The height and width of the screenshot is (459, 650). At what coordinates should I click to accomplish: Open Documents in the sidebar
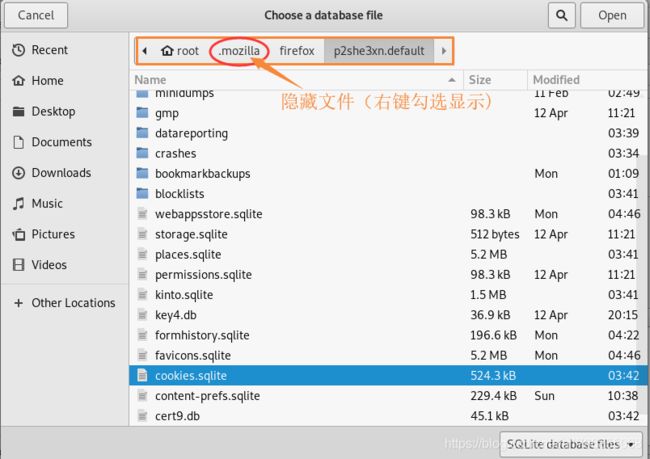pyautogui.click(x=64, y=142)
